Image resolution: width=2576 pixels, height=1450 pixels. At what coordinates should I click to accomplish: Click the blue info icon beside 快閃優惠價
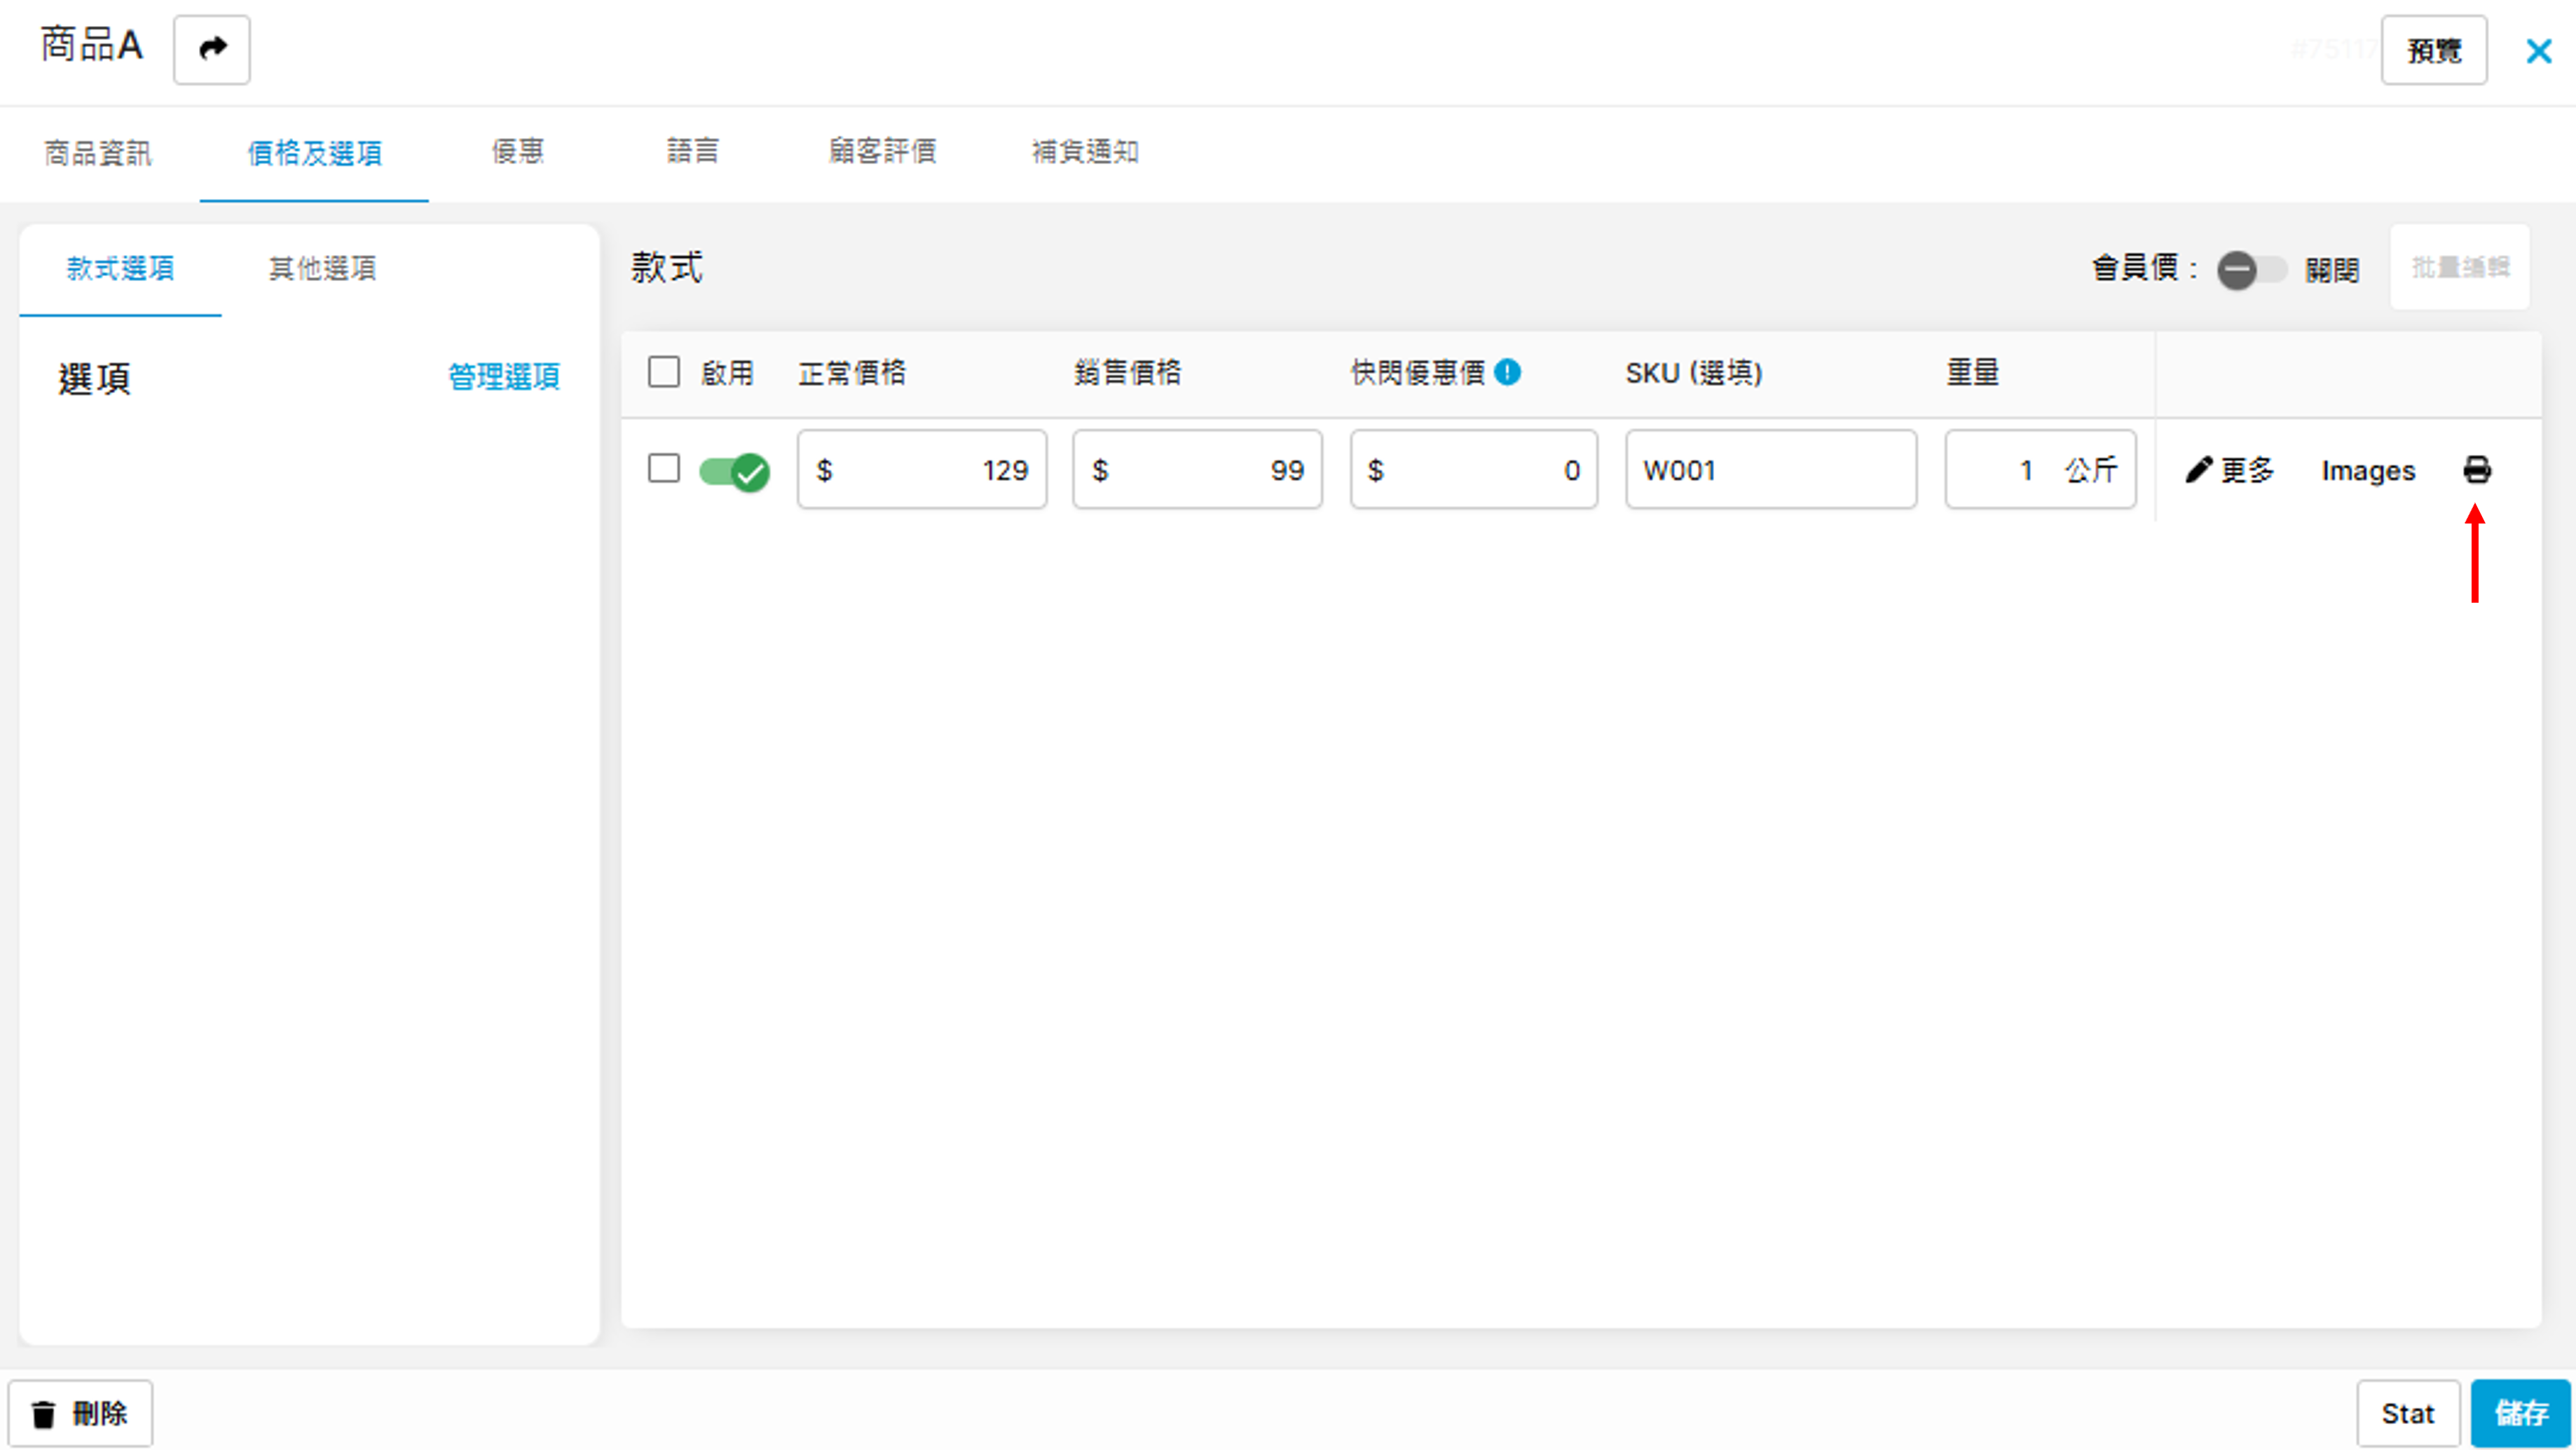click(1507, 373)
